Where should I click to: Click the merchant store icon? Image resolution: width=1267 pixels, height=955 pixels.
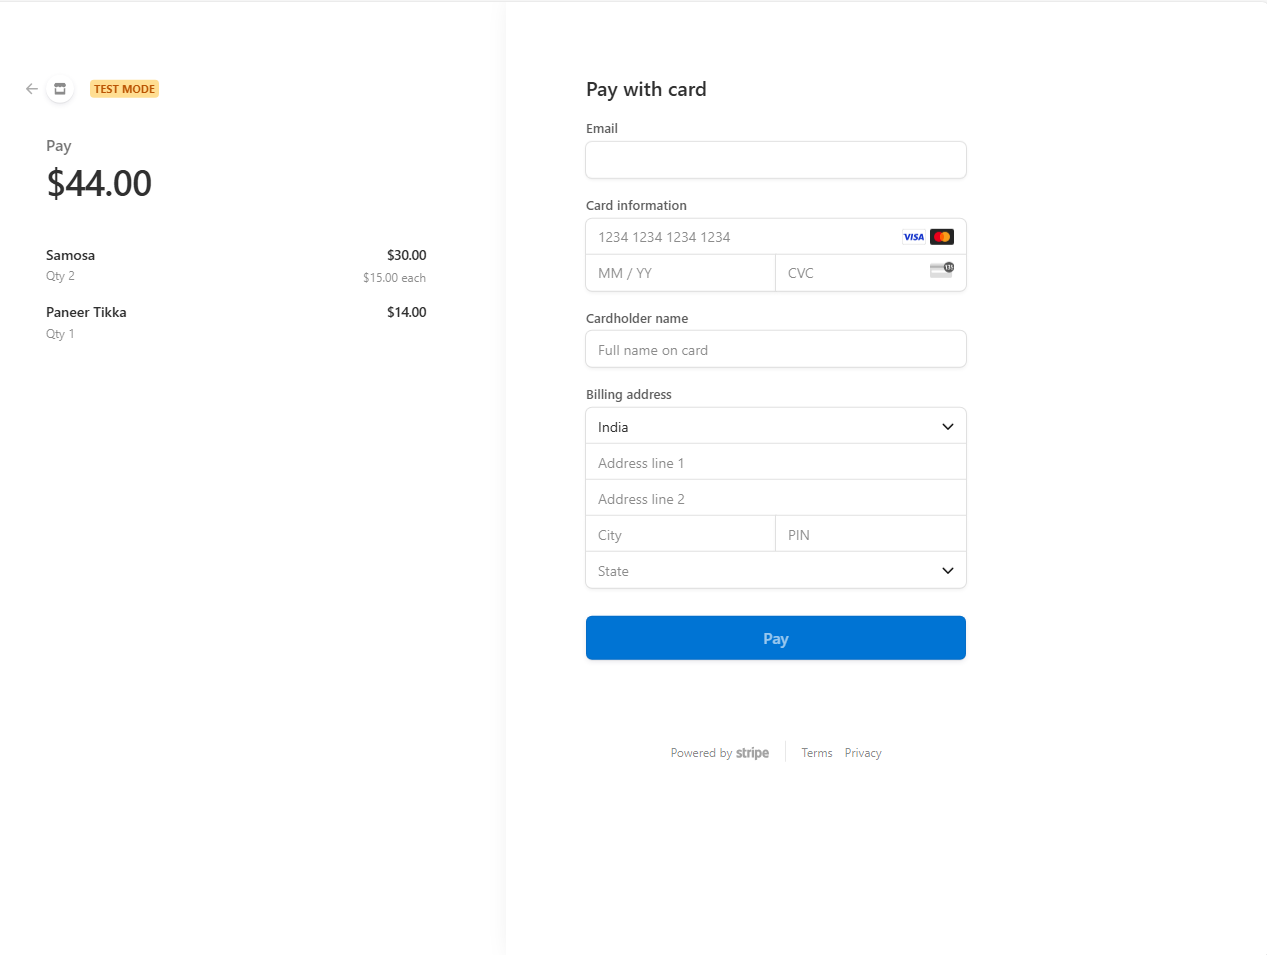pos(60,89)
